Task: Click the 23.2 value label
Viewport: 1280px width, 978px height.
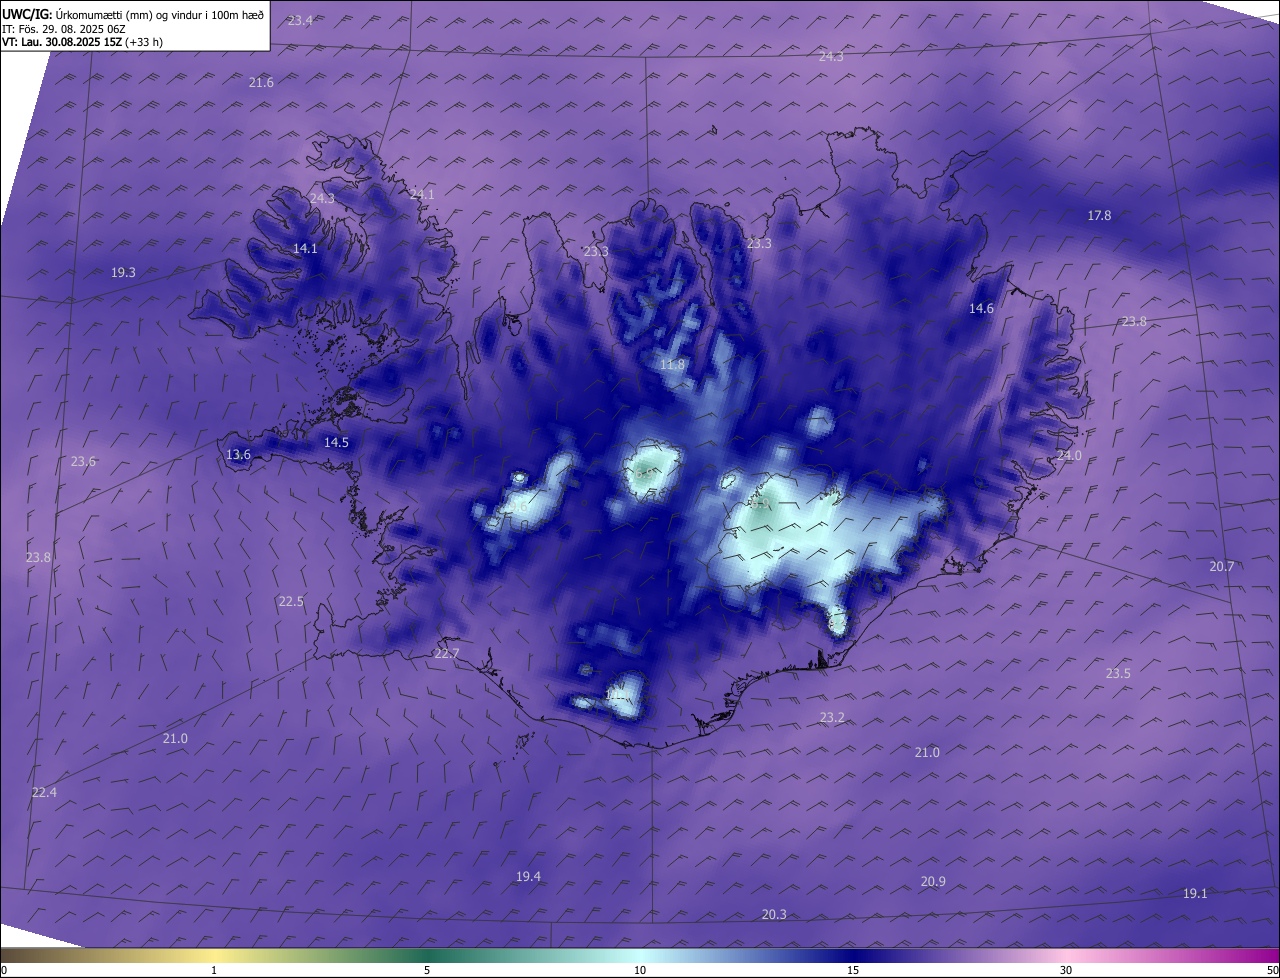Action: click(832, 717)
